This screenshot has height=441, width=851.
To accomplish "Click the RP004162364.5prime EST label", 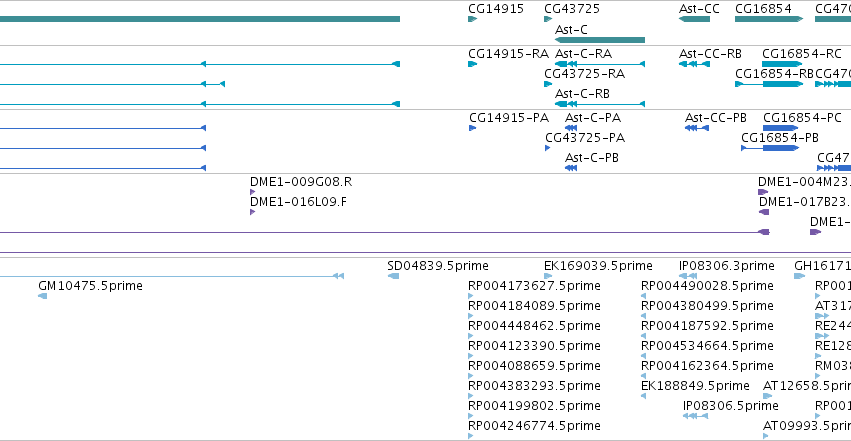I will coord(707,366).
